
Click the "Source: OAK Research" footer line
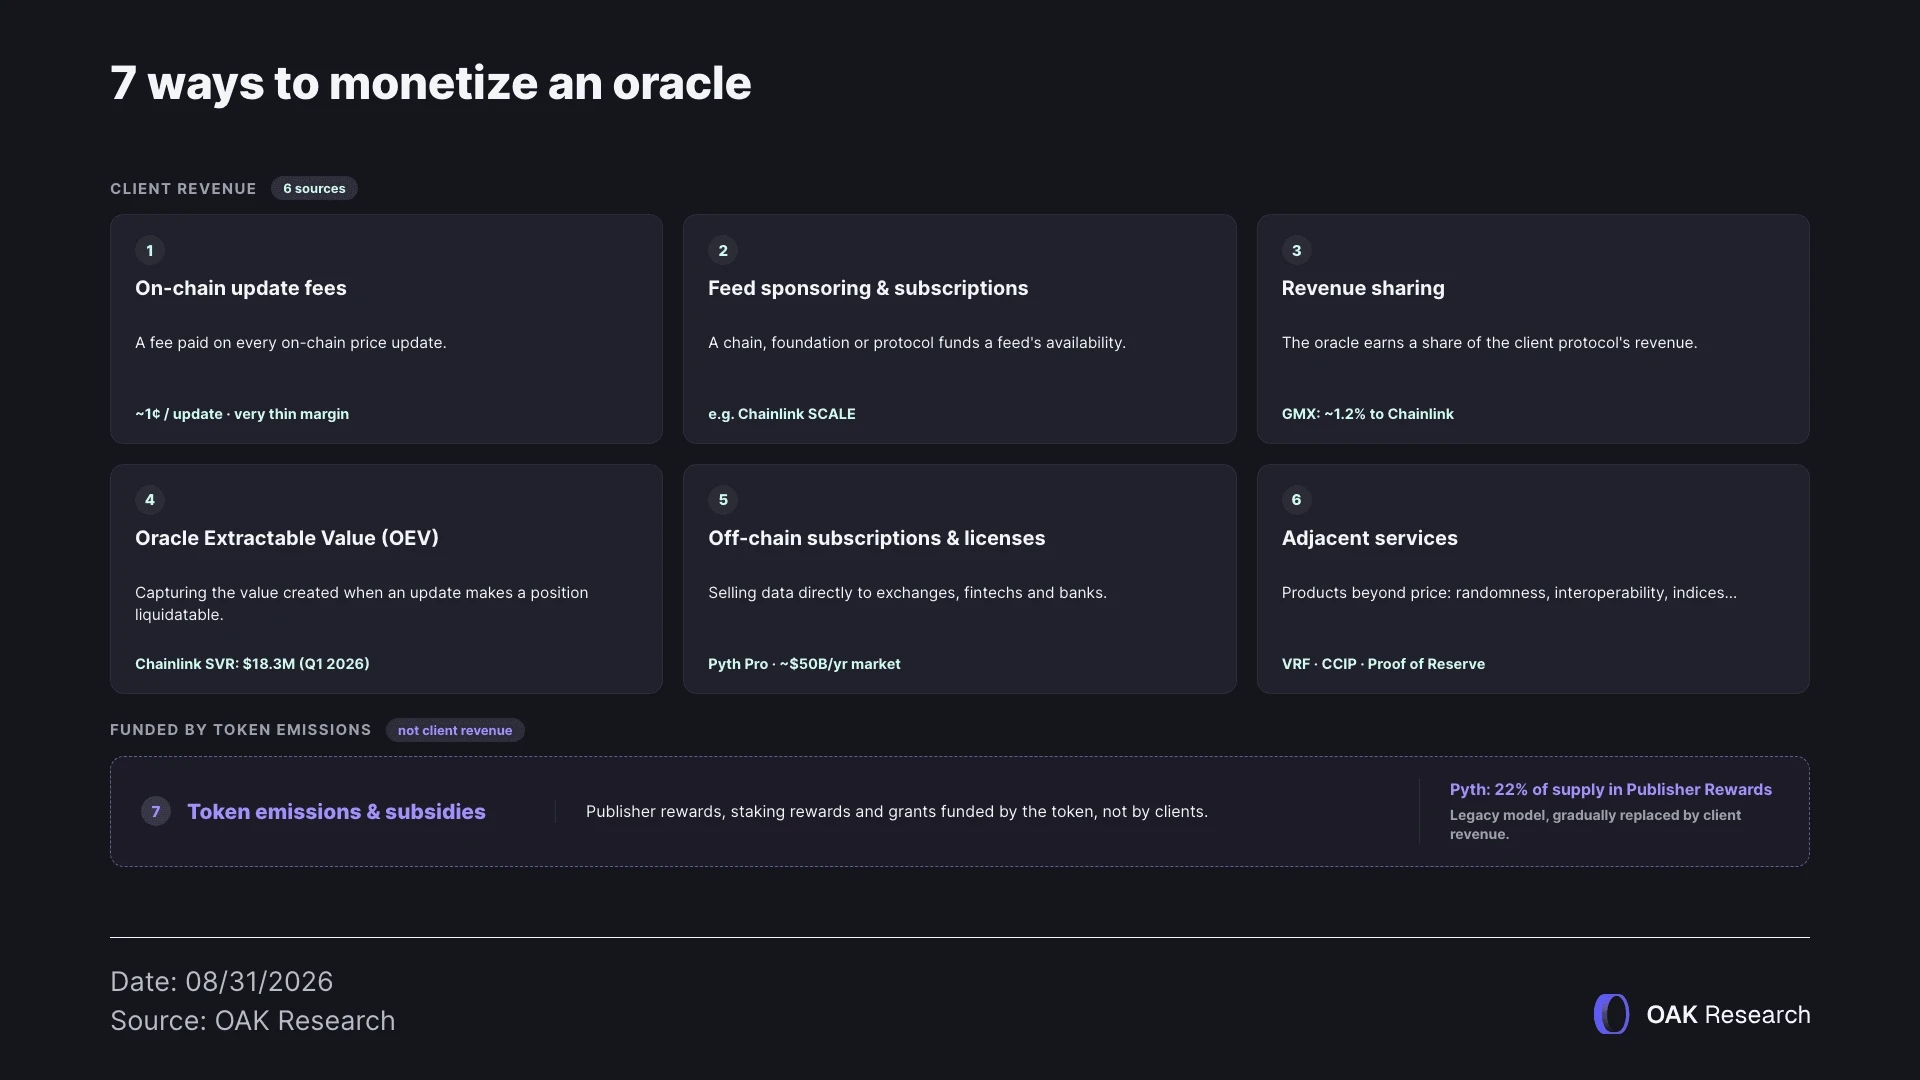253,1021
